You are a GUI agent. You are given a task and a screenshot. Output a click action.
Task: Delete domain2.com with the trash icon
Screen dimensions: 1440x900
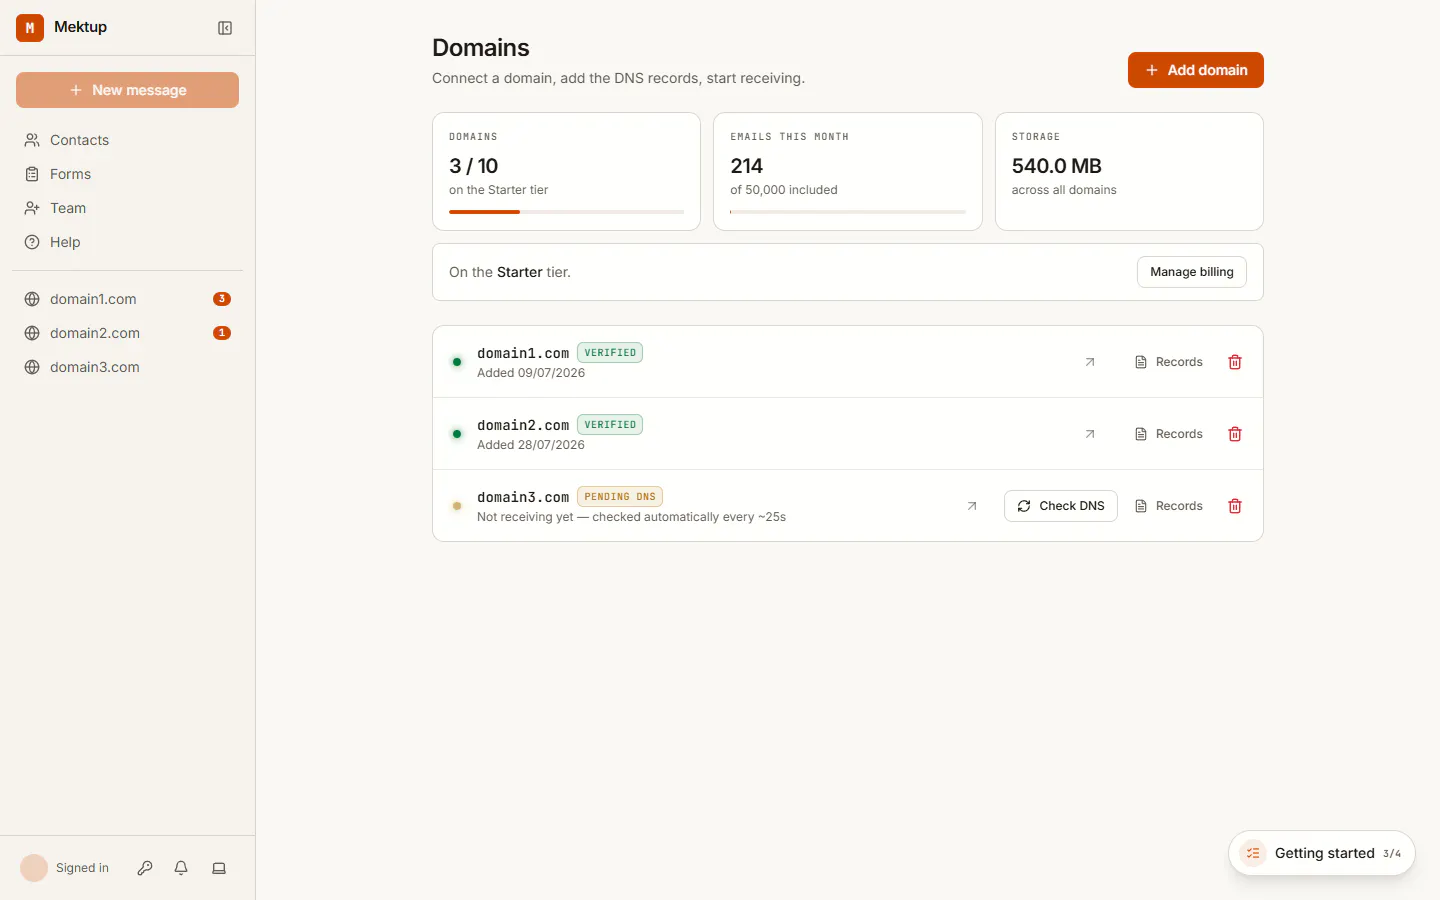click(x=1235, y=434)
